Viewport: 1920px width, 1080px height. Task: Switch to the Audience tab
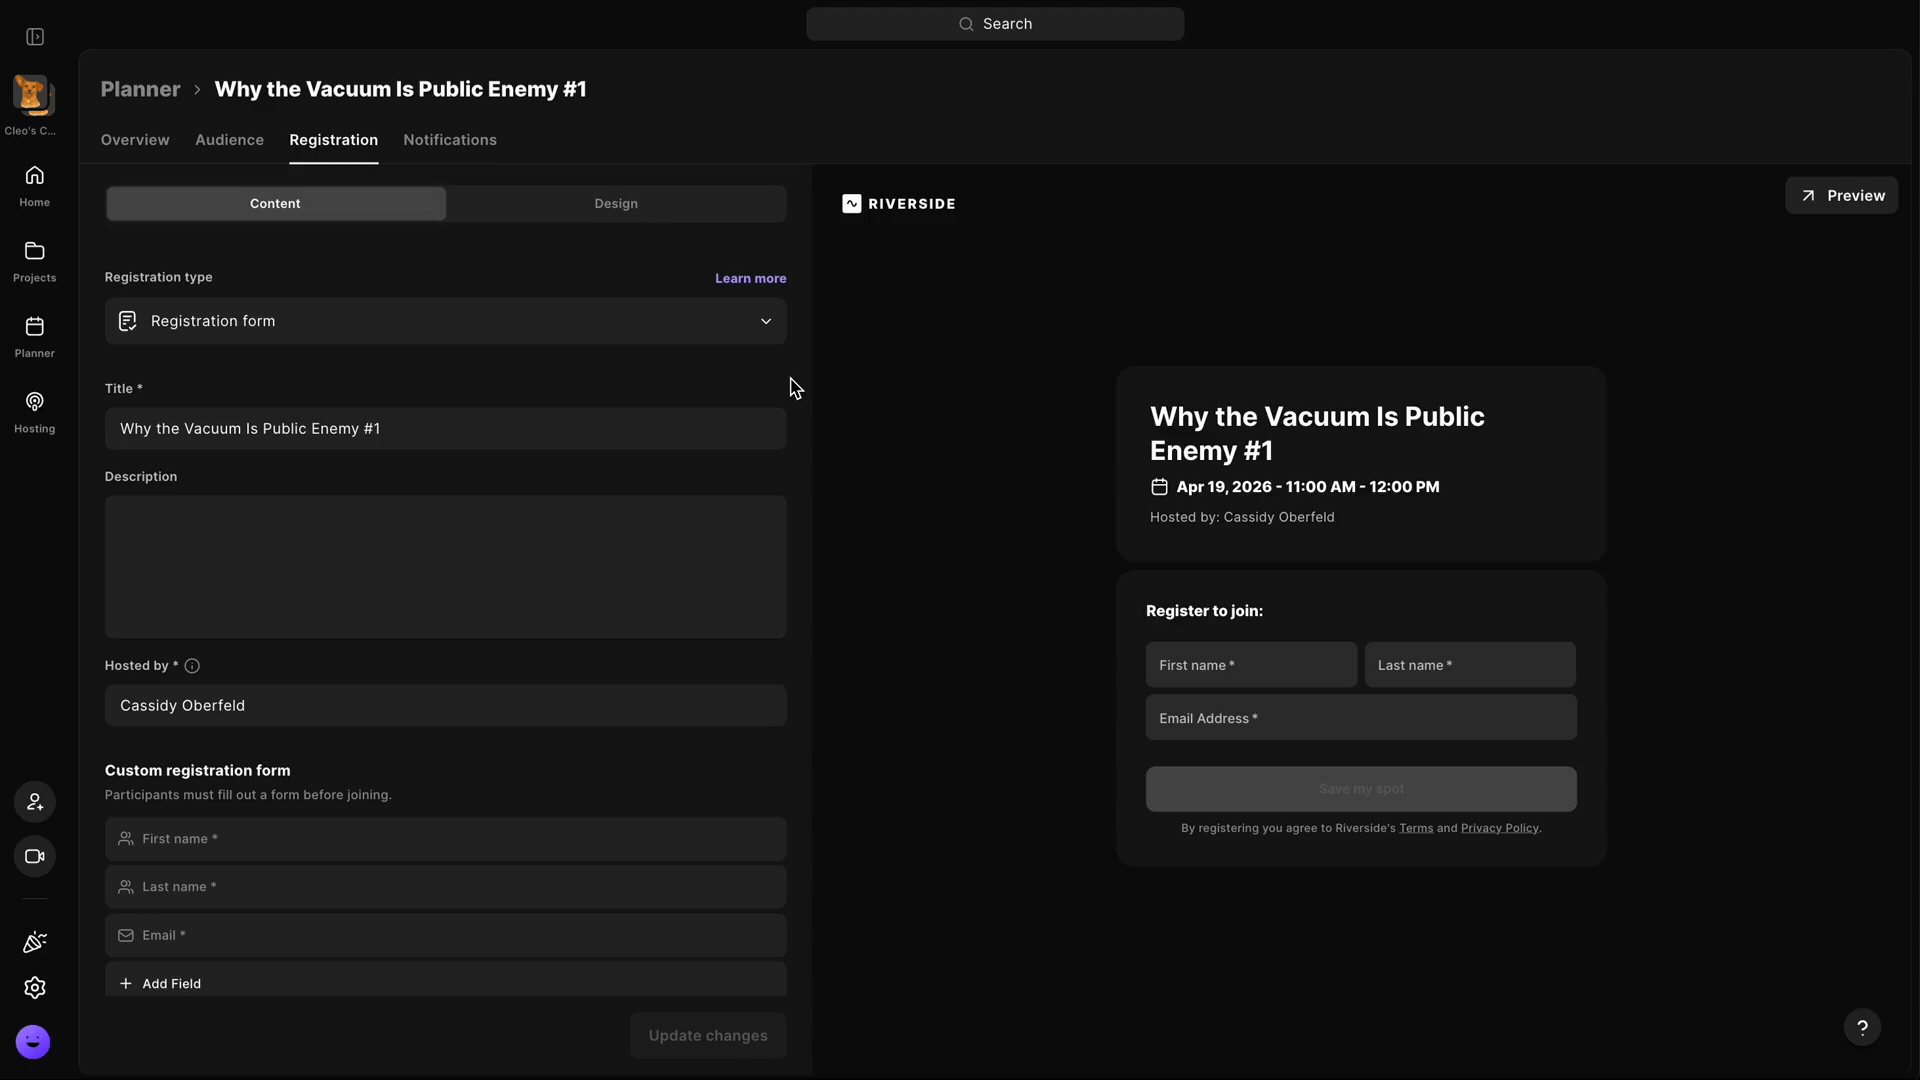[x=229, y=140]
